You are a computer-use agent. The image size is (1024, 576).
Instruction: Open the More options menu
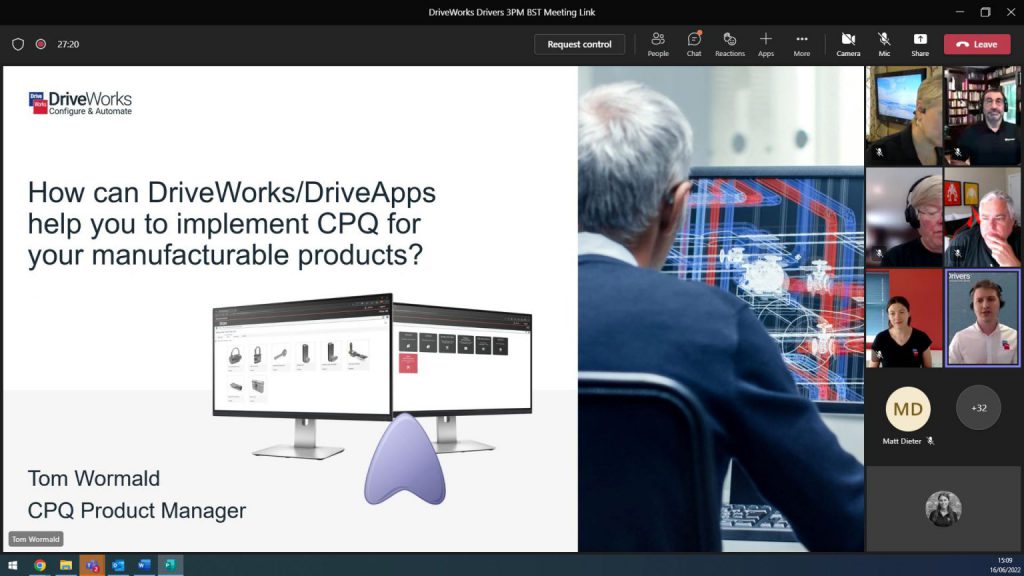pos(801,44)
